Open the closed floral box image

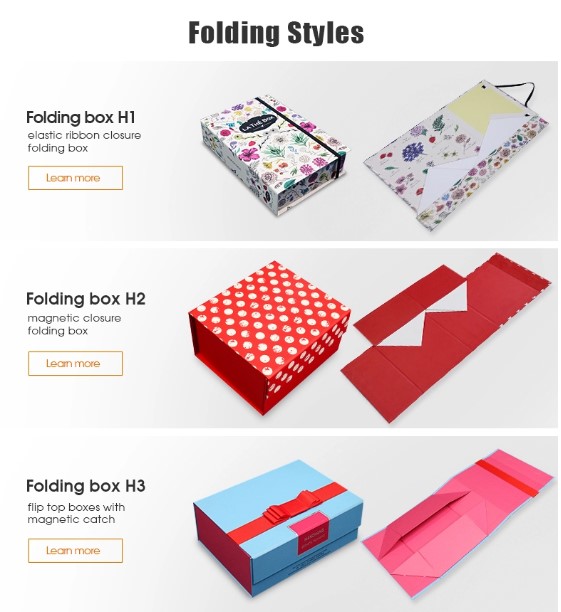coord(274,155)
